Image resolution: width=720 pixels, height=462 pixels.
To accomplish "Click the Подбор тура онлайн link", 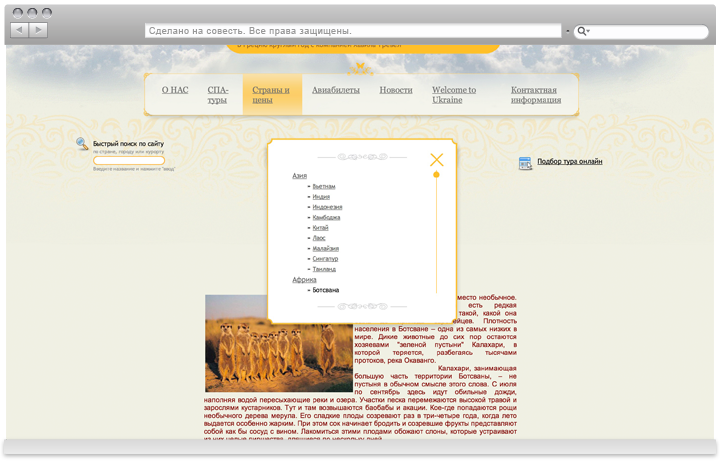I will [569, 161].
